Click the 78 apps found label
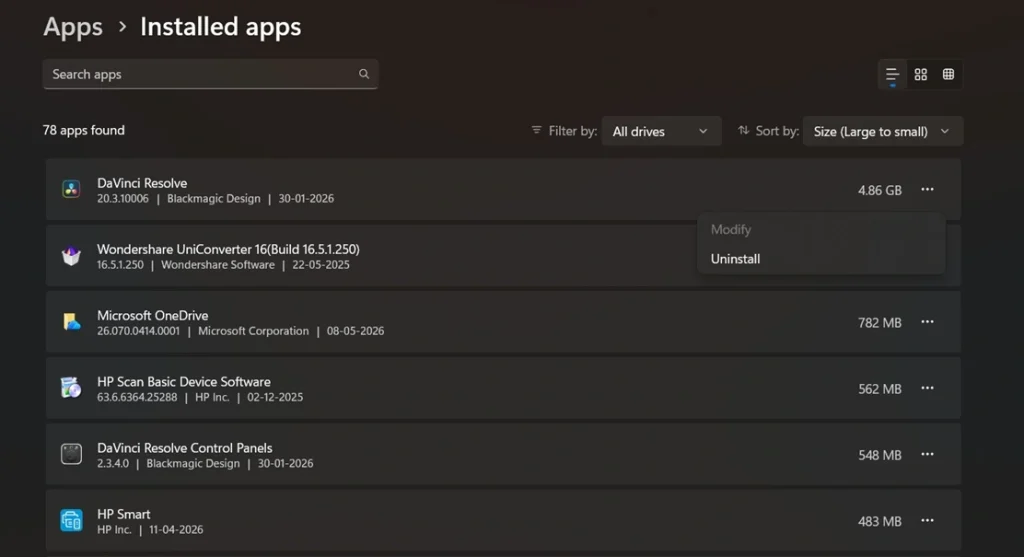This screenshot has width=1024, height=557. (x=84, y=130)
